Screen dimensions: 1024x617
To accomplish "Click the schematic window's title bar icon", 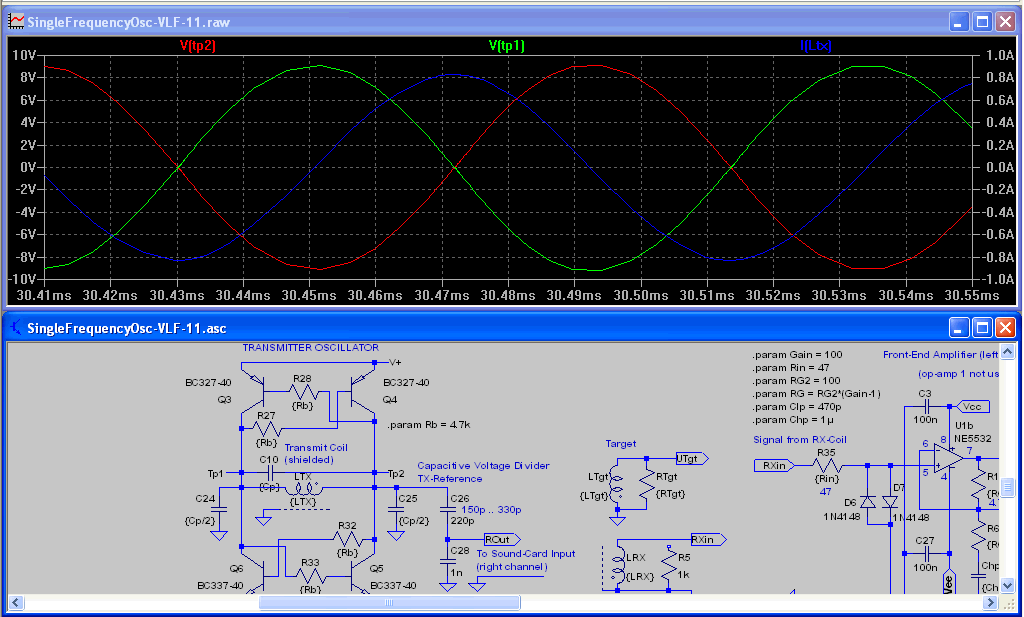I will coord(16,328).
